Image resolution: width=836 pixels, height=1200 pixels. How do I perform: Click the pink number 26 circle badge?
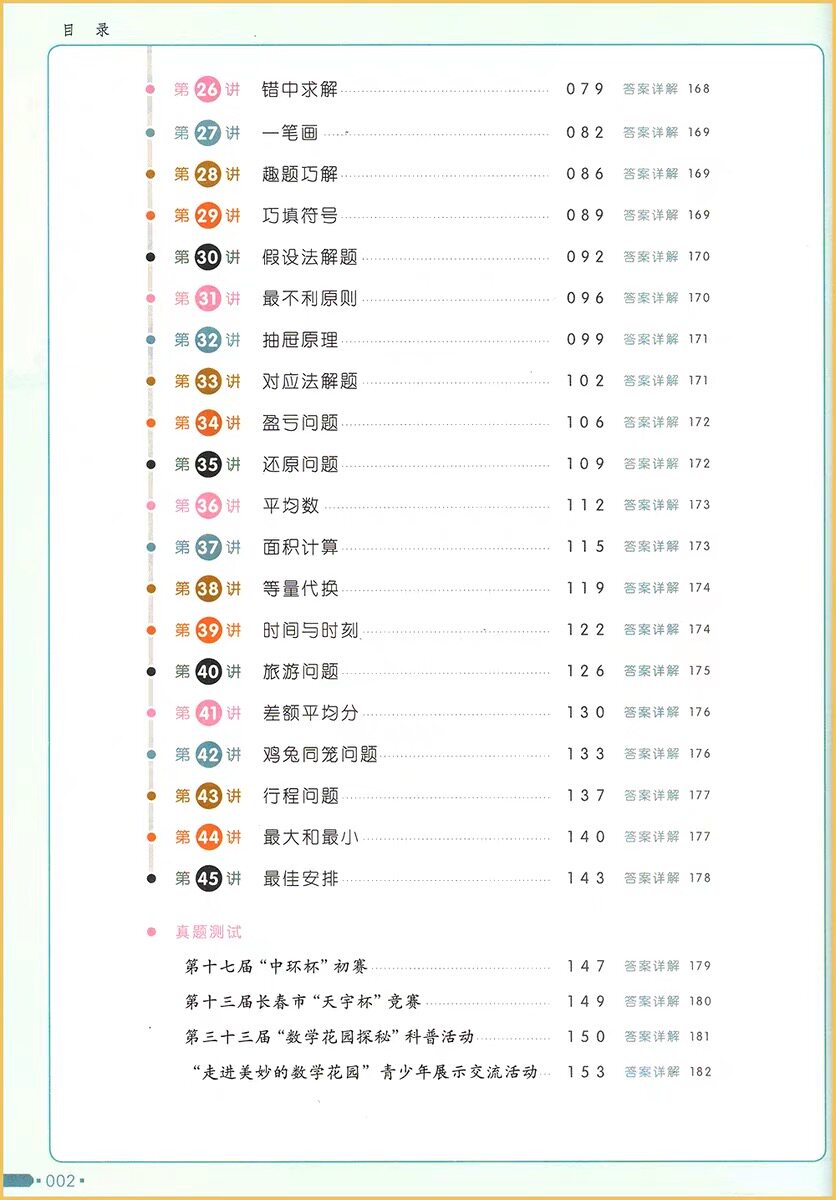(208, 90)
